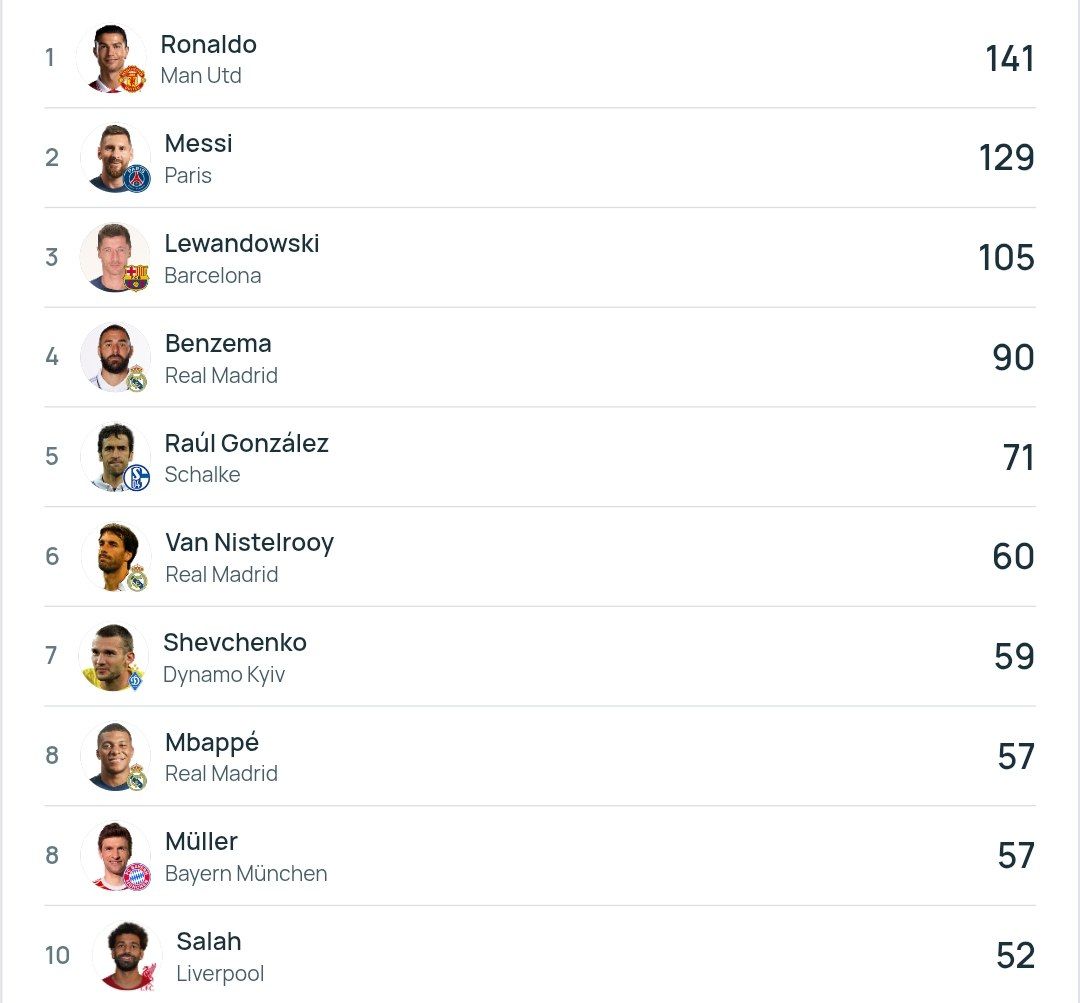Select the Shevchenko player name

235,642
